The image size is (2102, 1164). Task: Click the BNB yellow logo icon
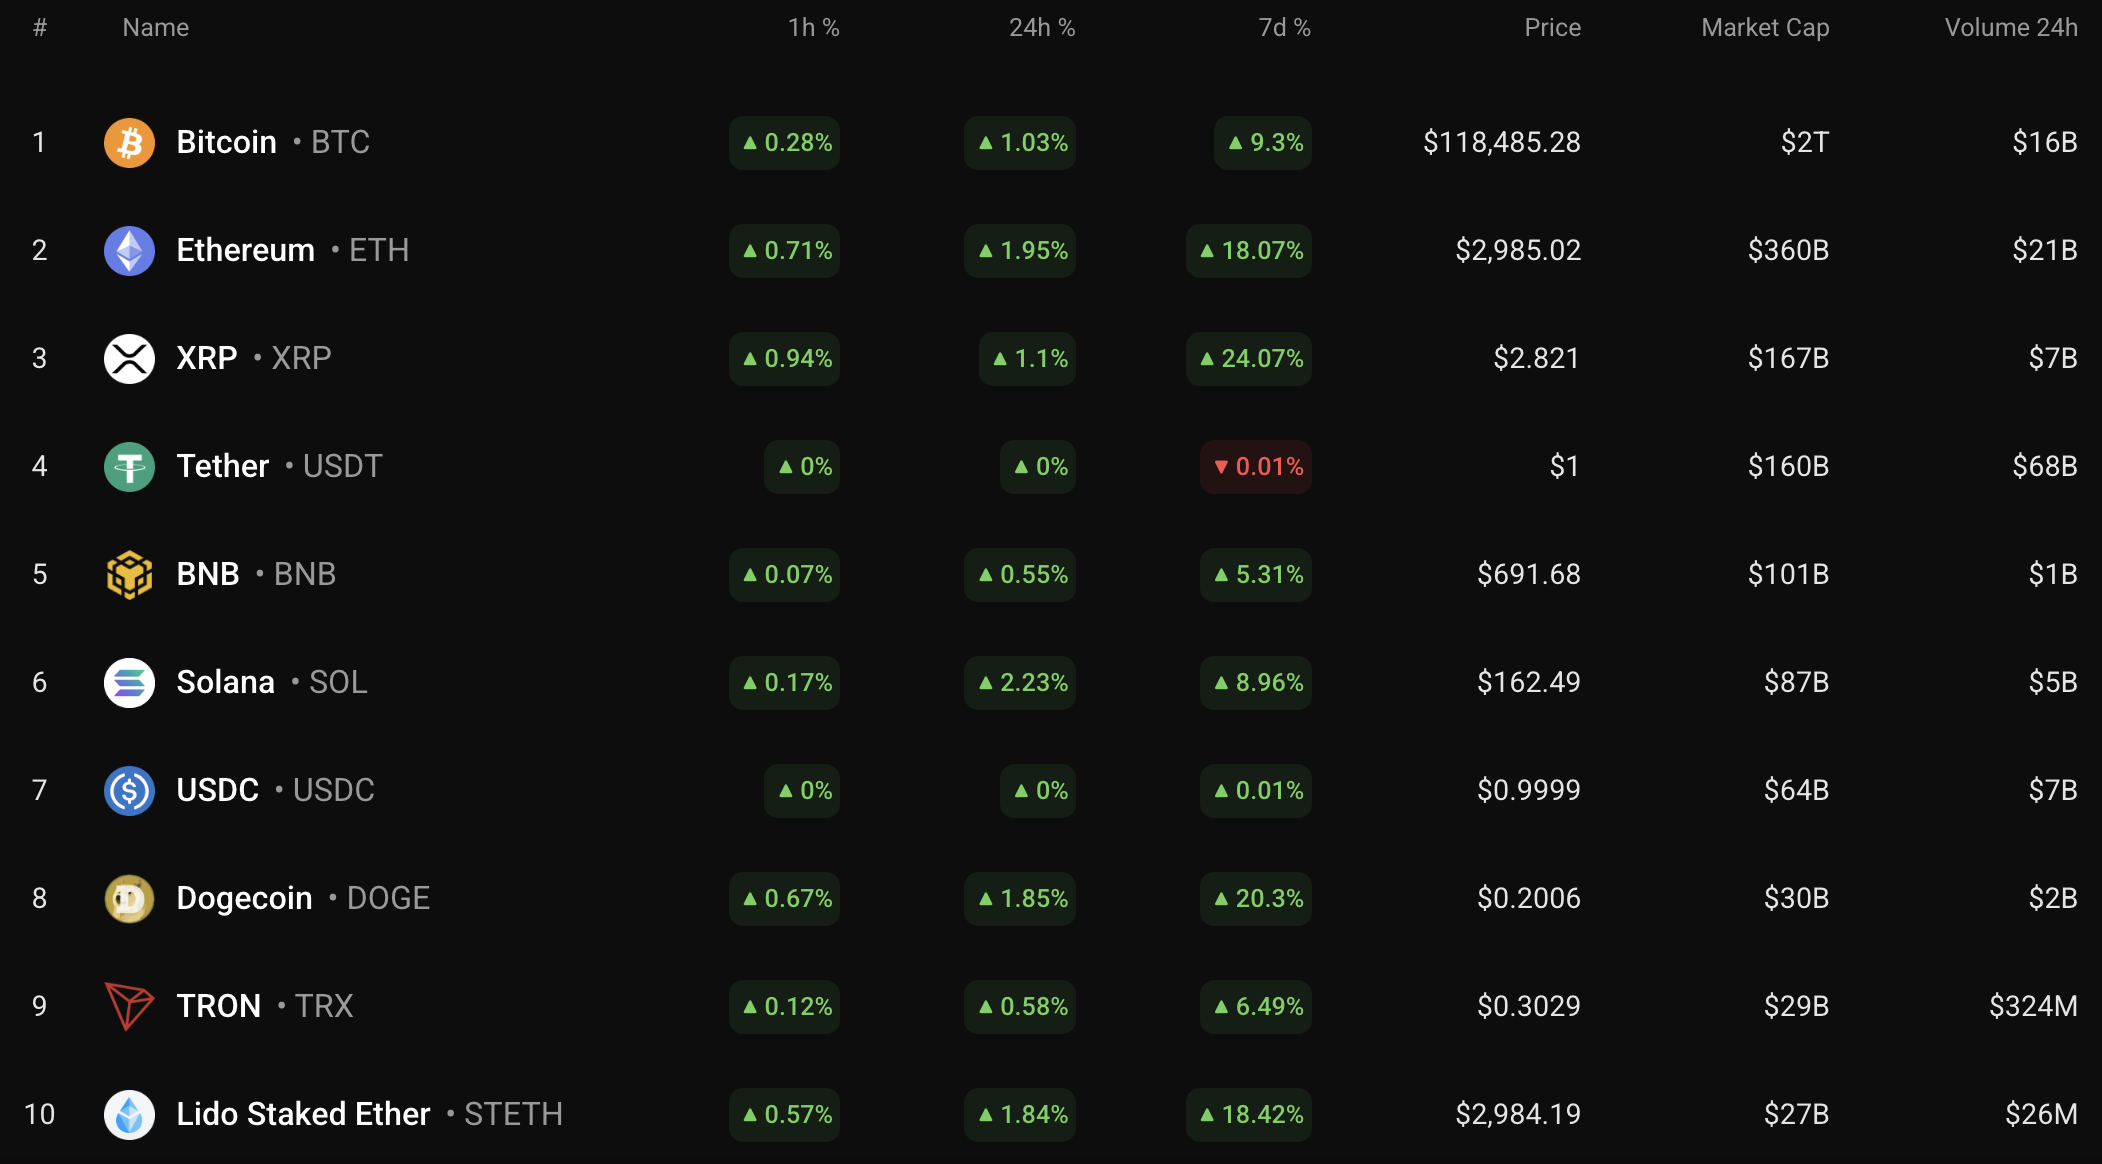click(x=129, y=575)
